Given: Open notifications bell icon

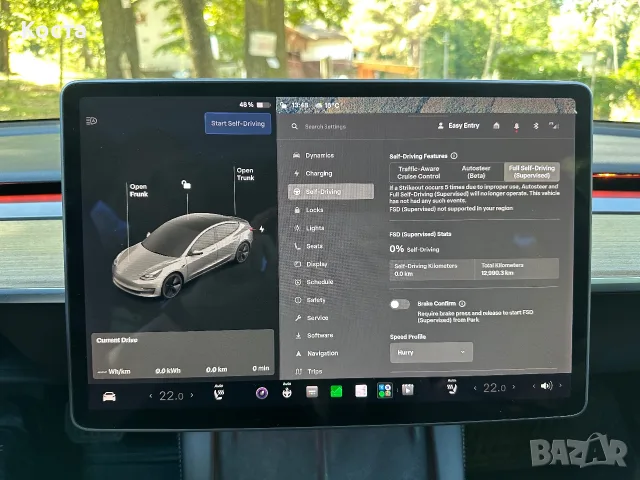Looking at the screenshot, I should pos(516,127).
